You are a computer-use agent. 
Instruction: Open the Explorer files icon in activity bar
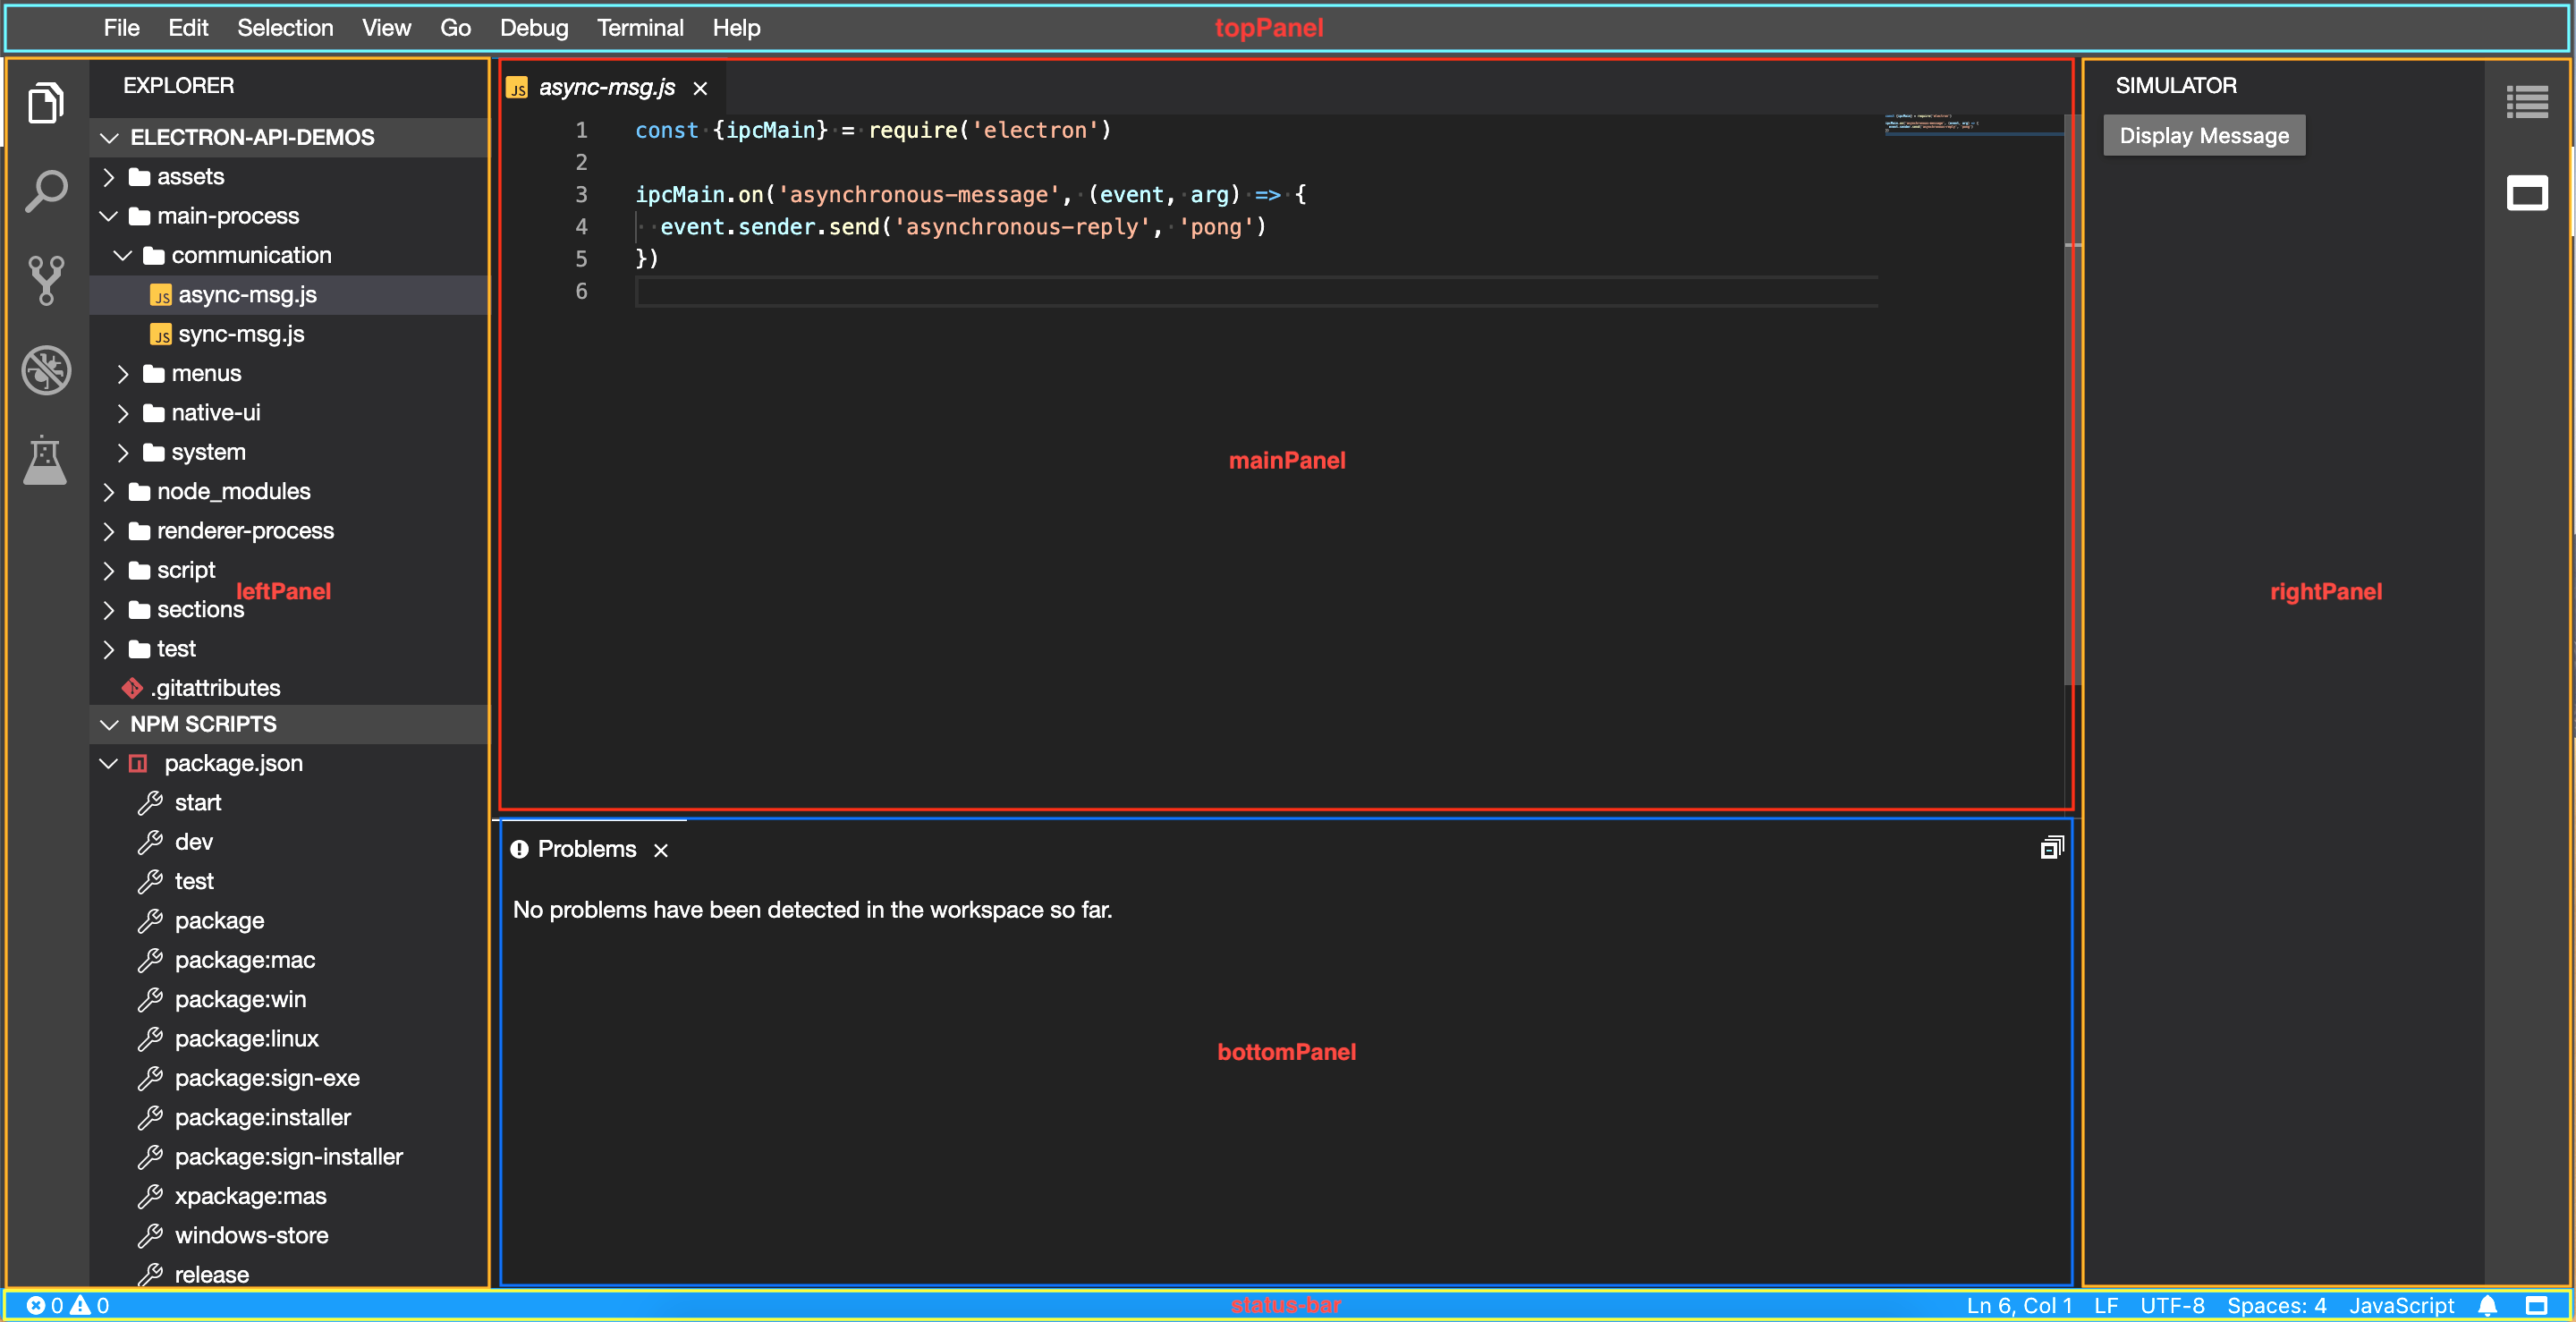coord(46,103)
